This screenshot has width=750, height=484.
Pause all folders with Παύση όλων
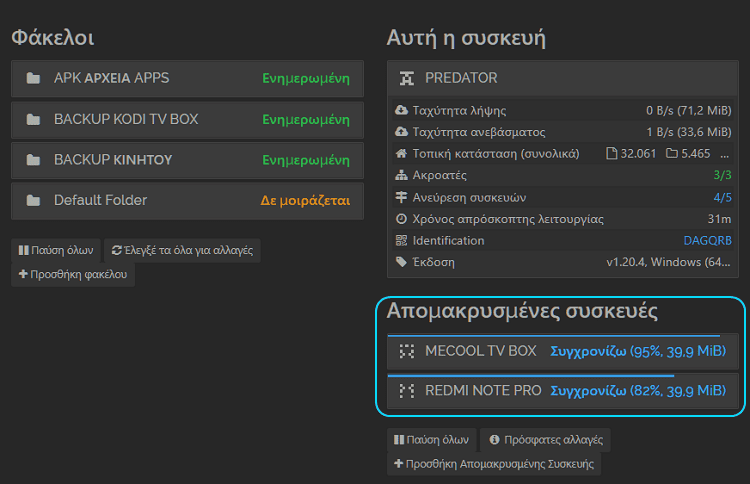click(x=56, y=250)
